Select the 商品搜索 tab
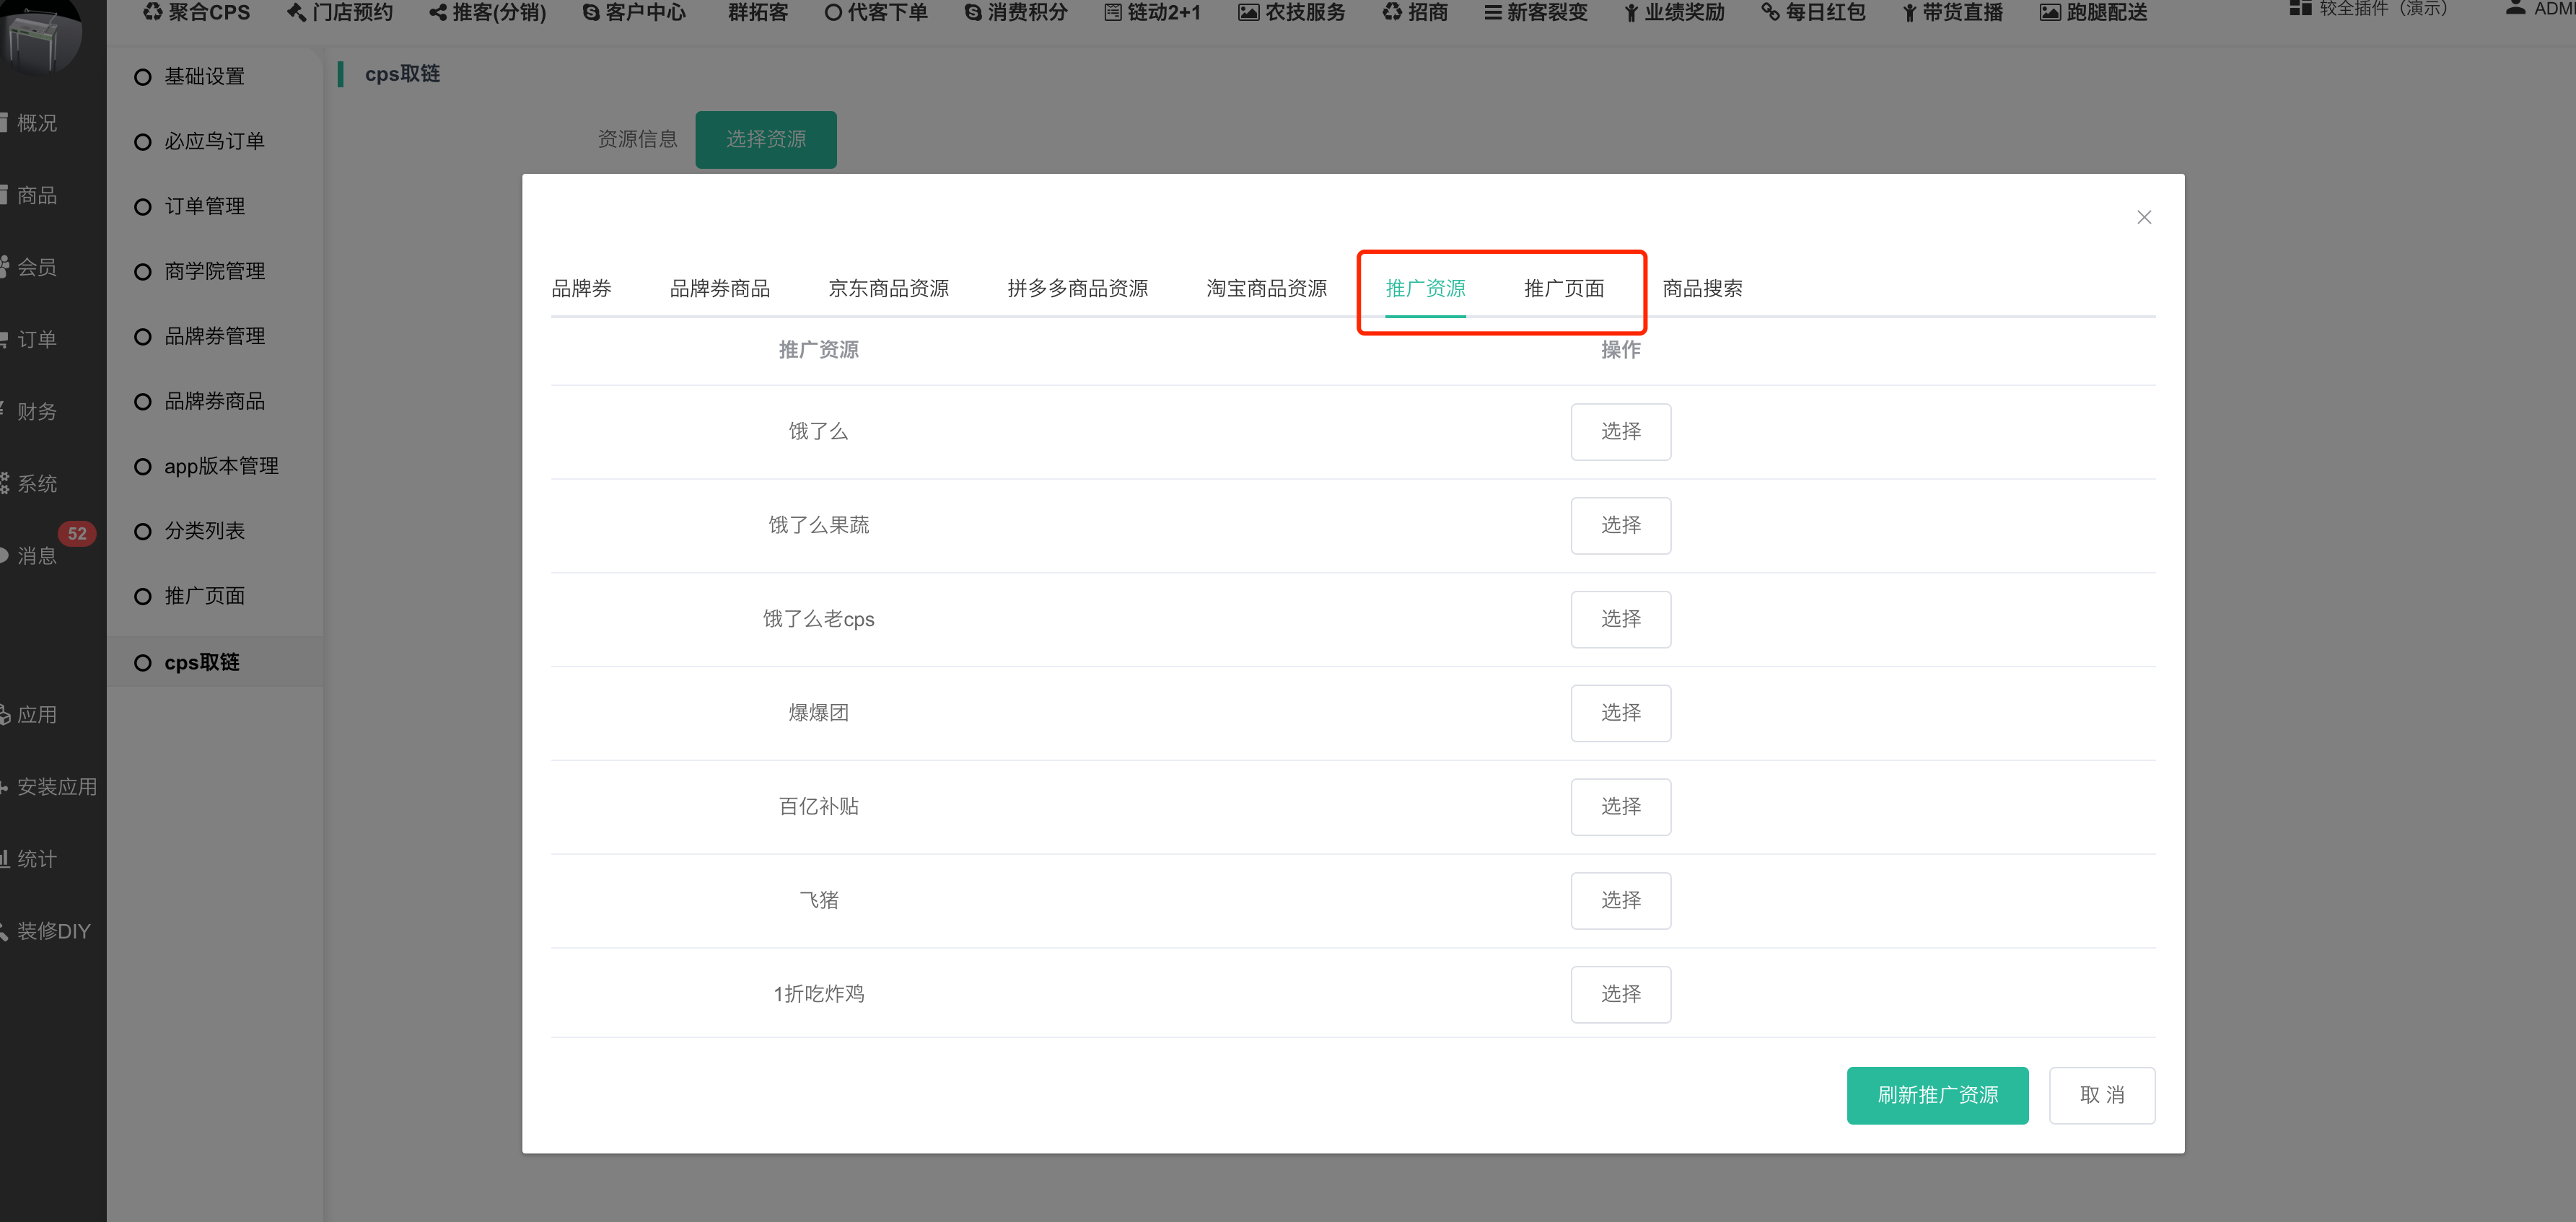The image size is (2576, 1222). [x=1702, y=289]
